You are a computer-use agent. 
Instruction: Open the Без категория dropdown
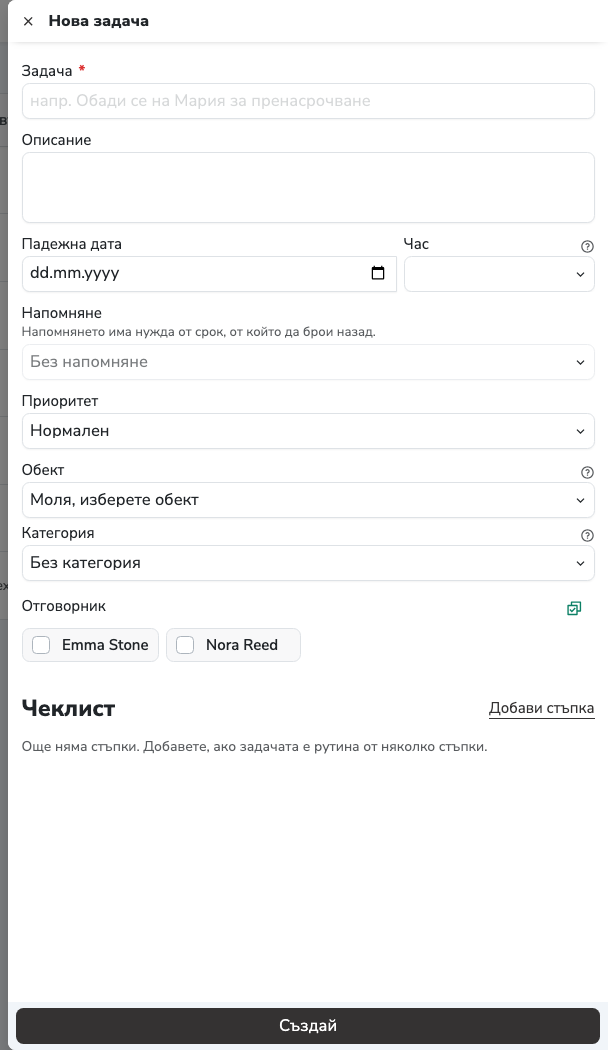pyautogui.click(x=308, y=563)
